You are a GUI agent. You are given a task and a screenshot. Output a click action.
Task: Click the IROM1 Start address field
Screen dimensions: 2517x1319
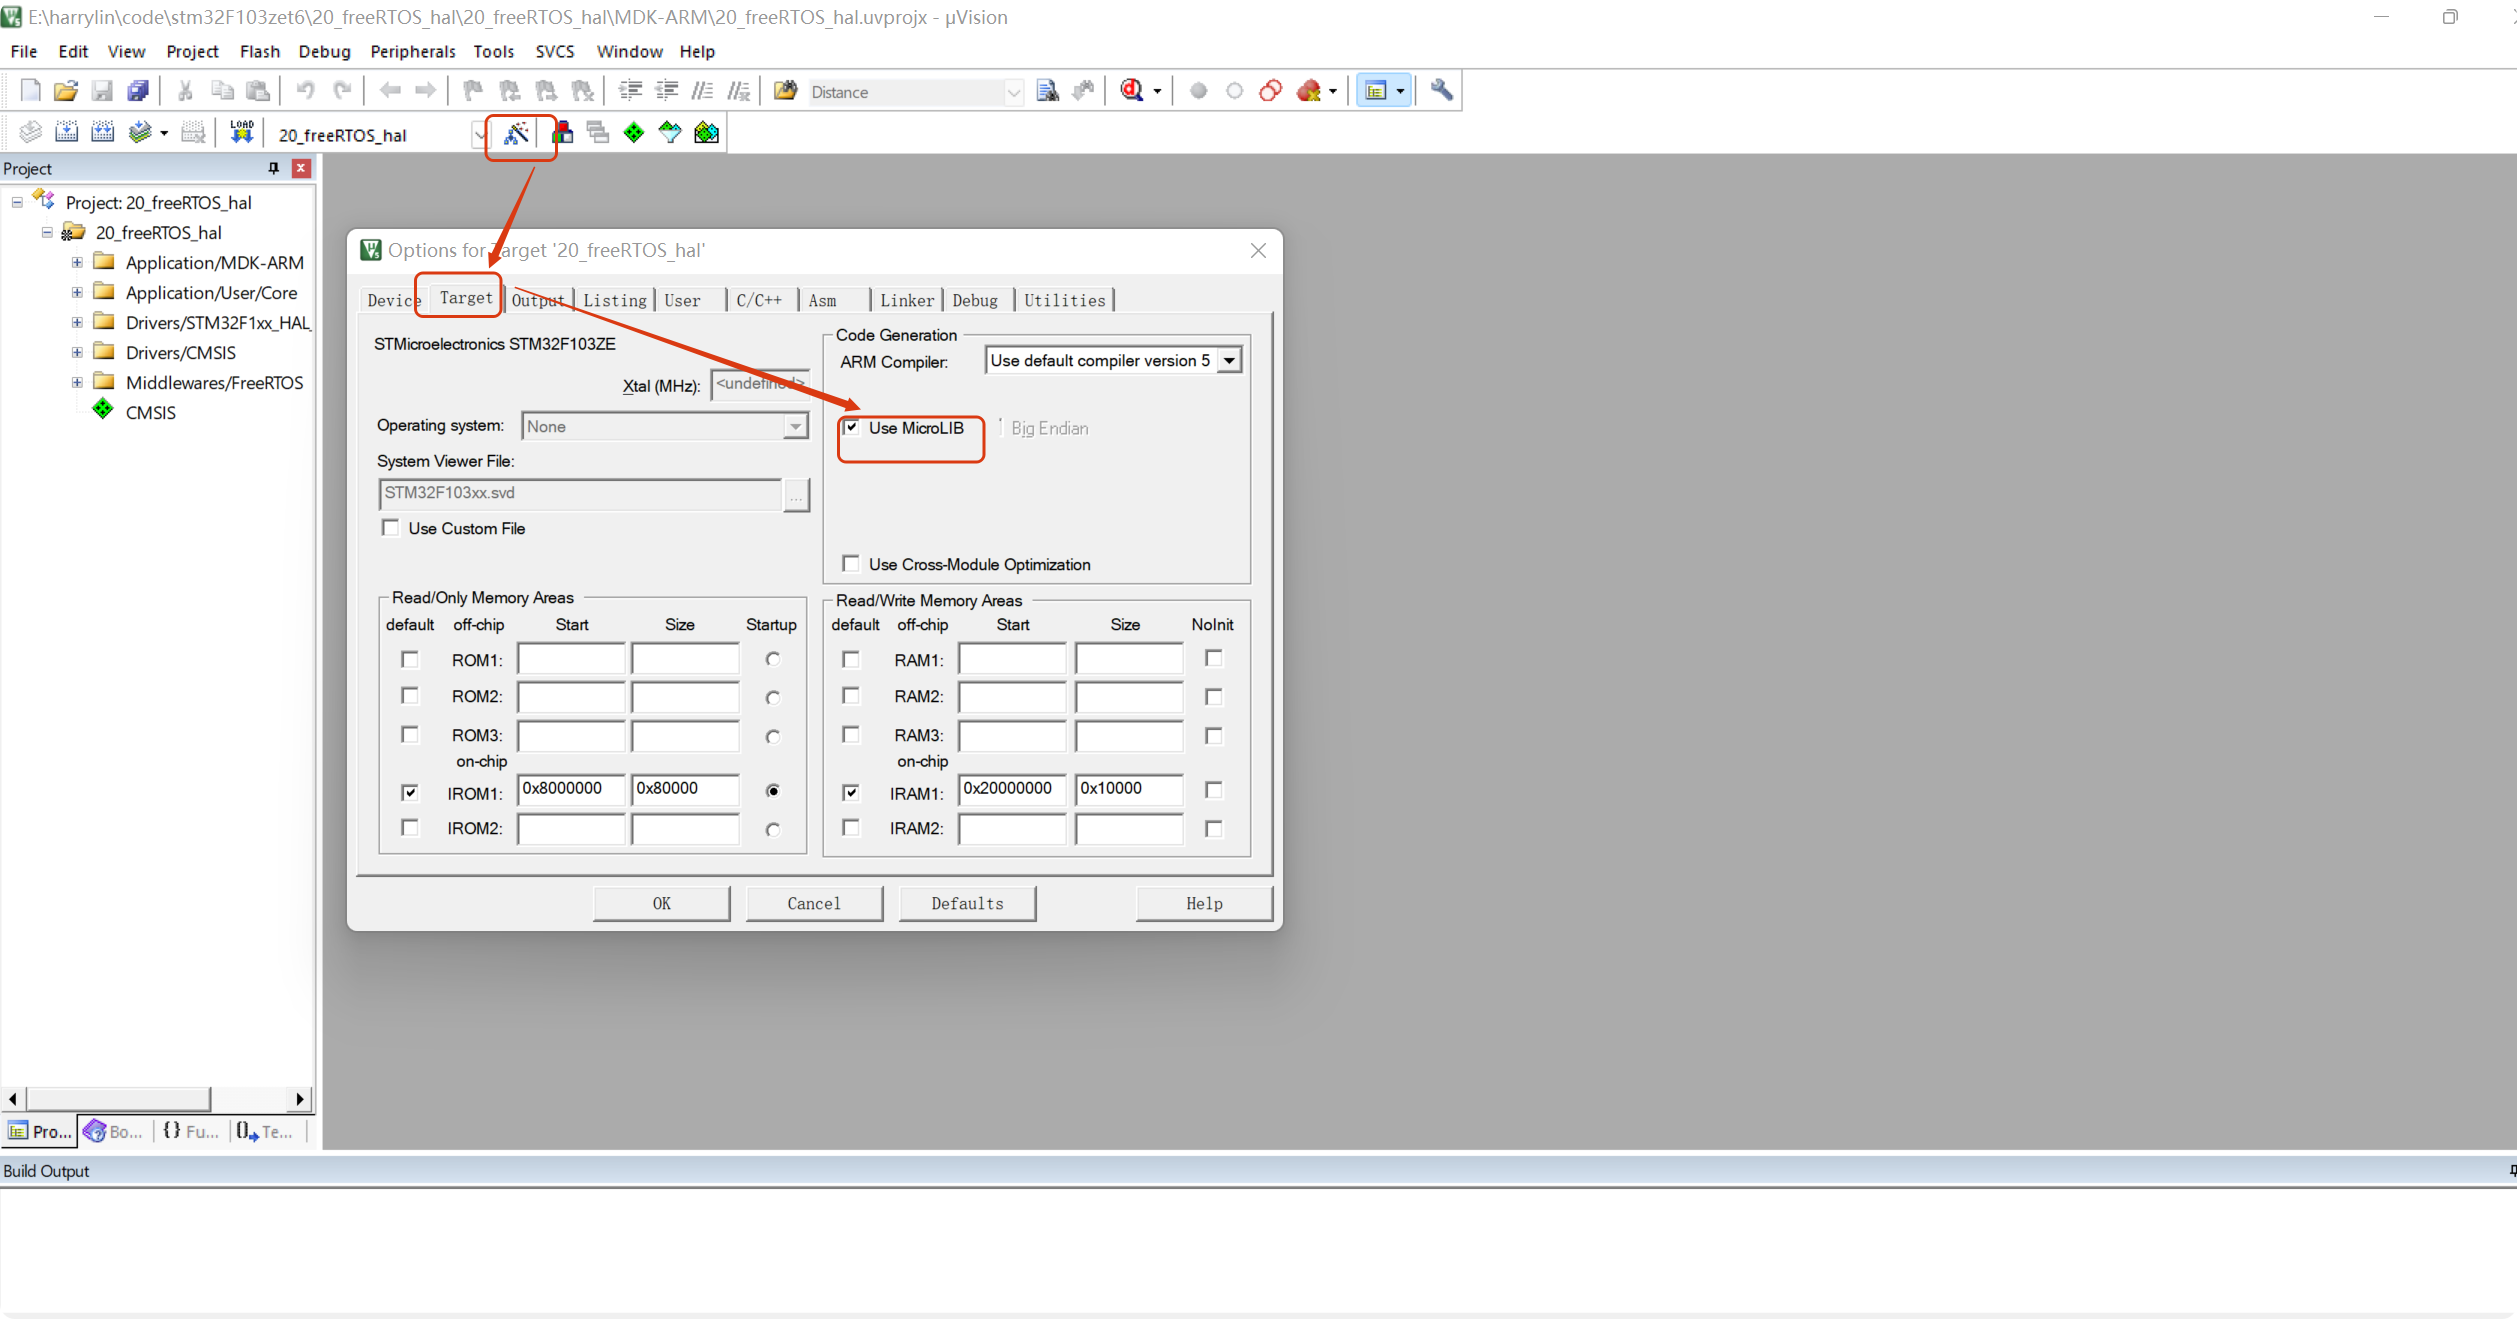coord(570,789)
